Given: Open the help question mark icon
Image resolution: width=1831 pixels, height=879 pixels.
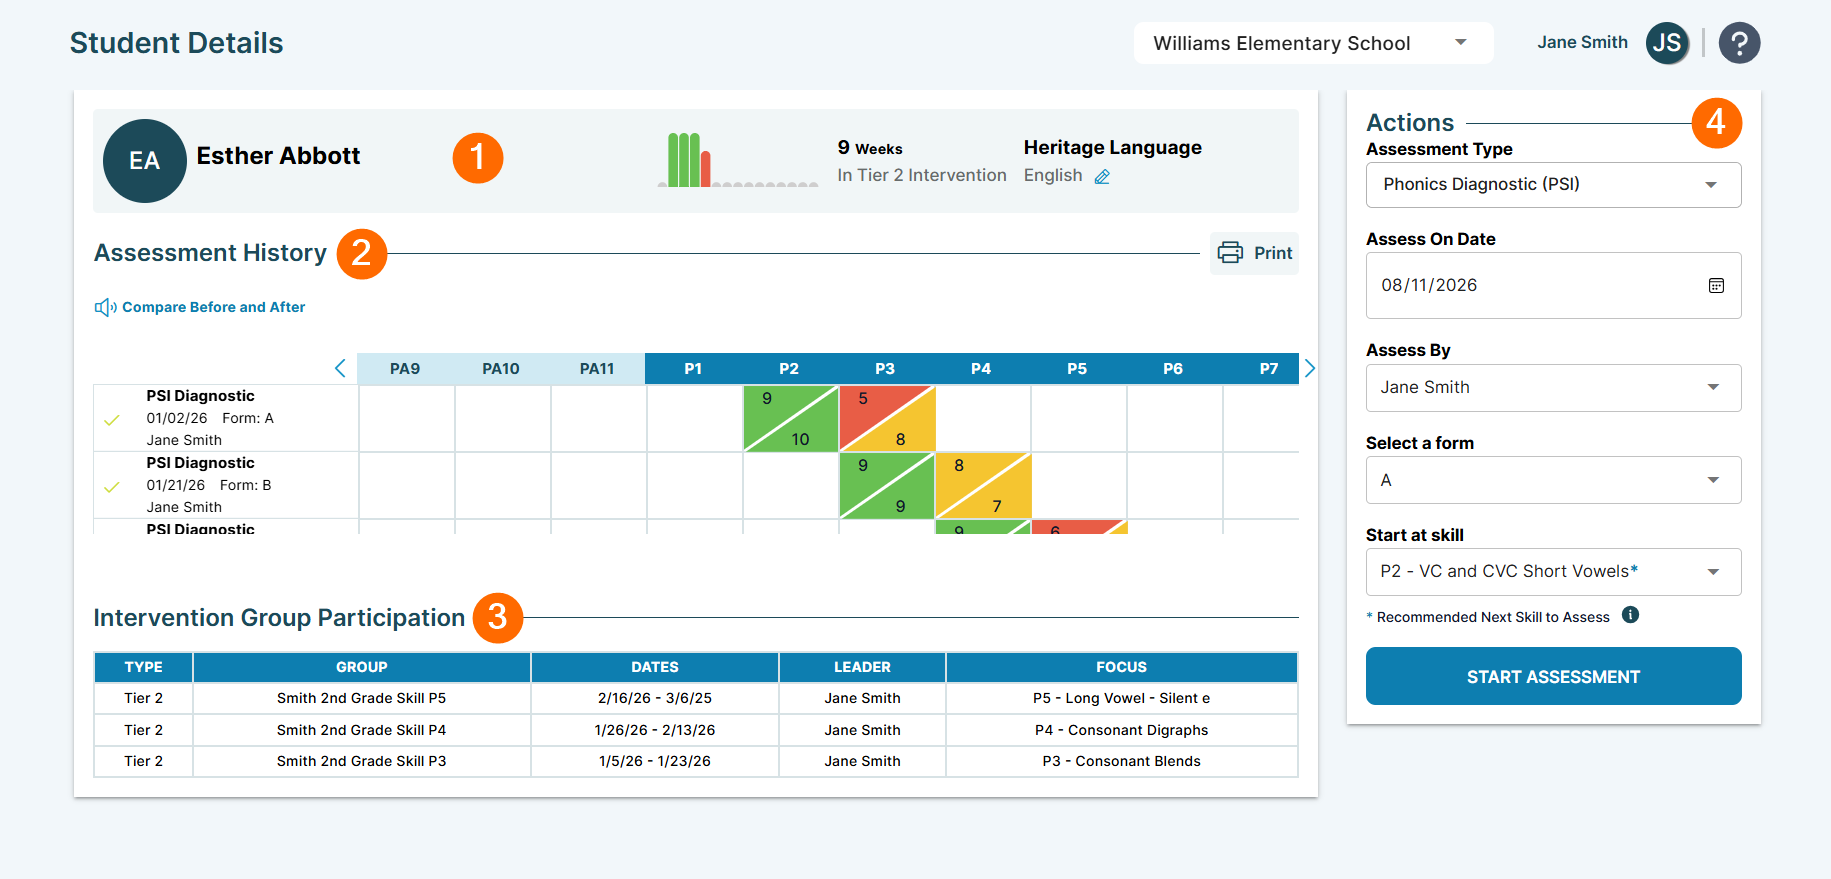Looking at the screenshot, I should point(1739,43).
